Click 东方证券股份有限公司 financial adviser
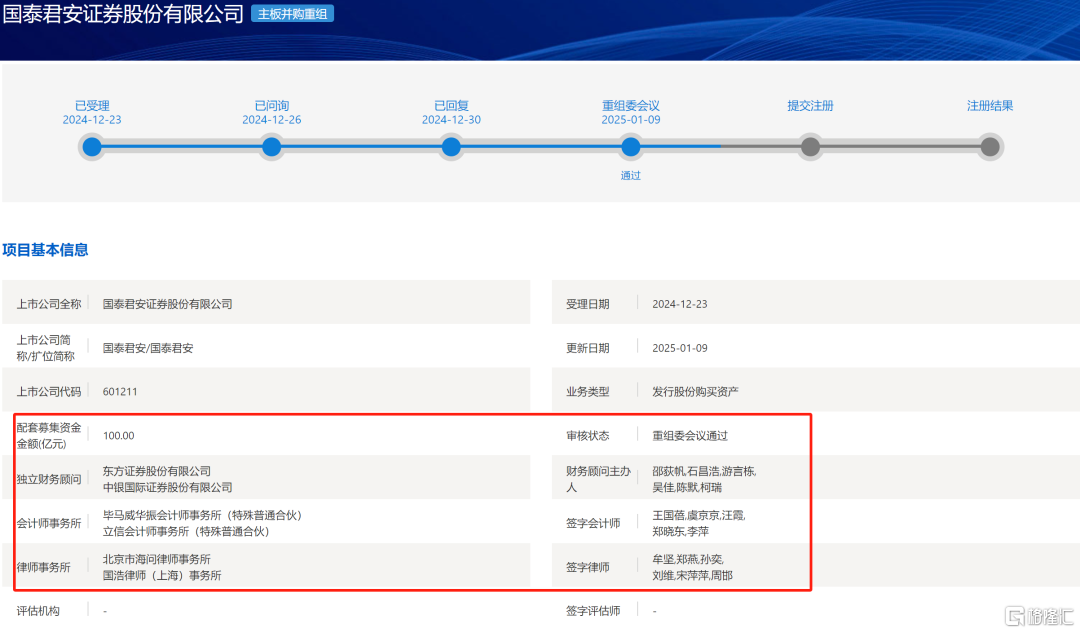Image resolution: width=1080 pixels, height=633 pixels. click(156, 471)
